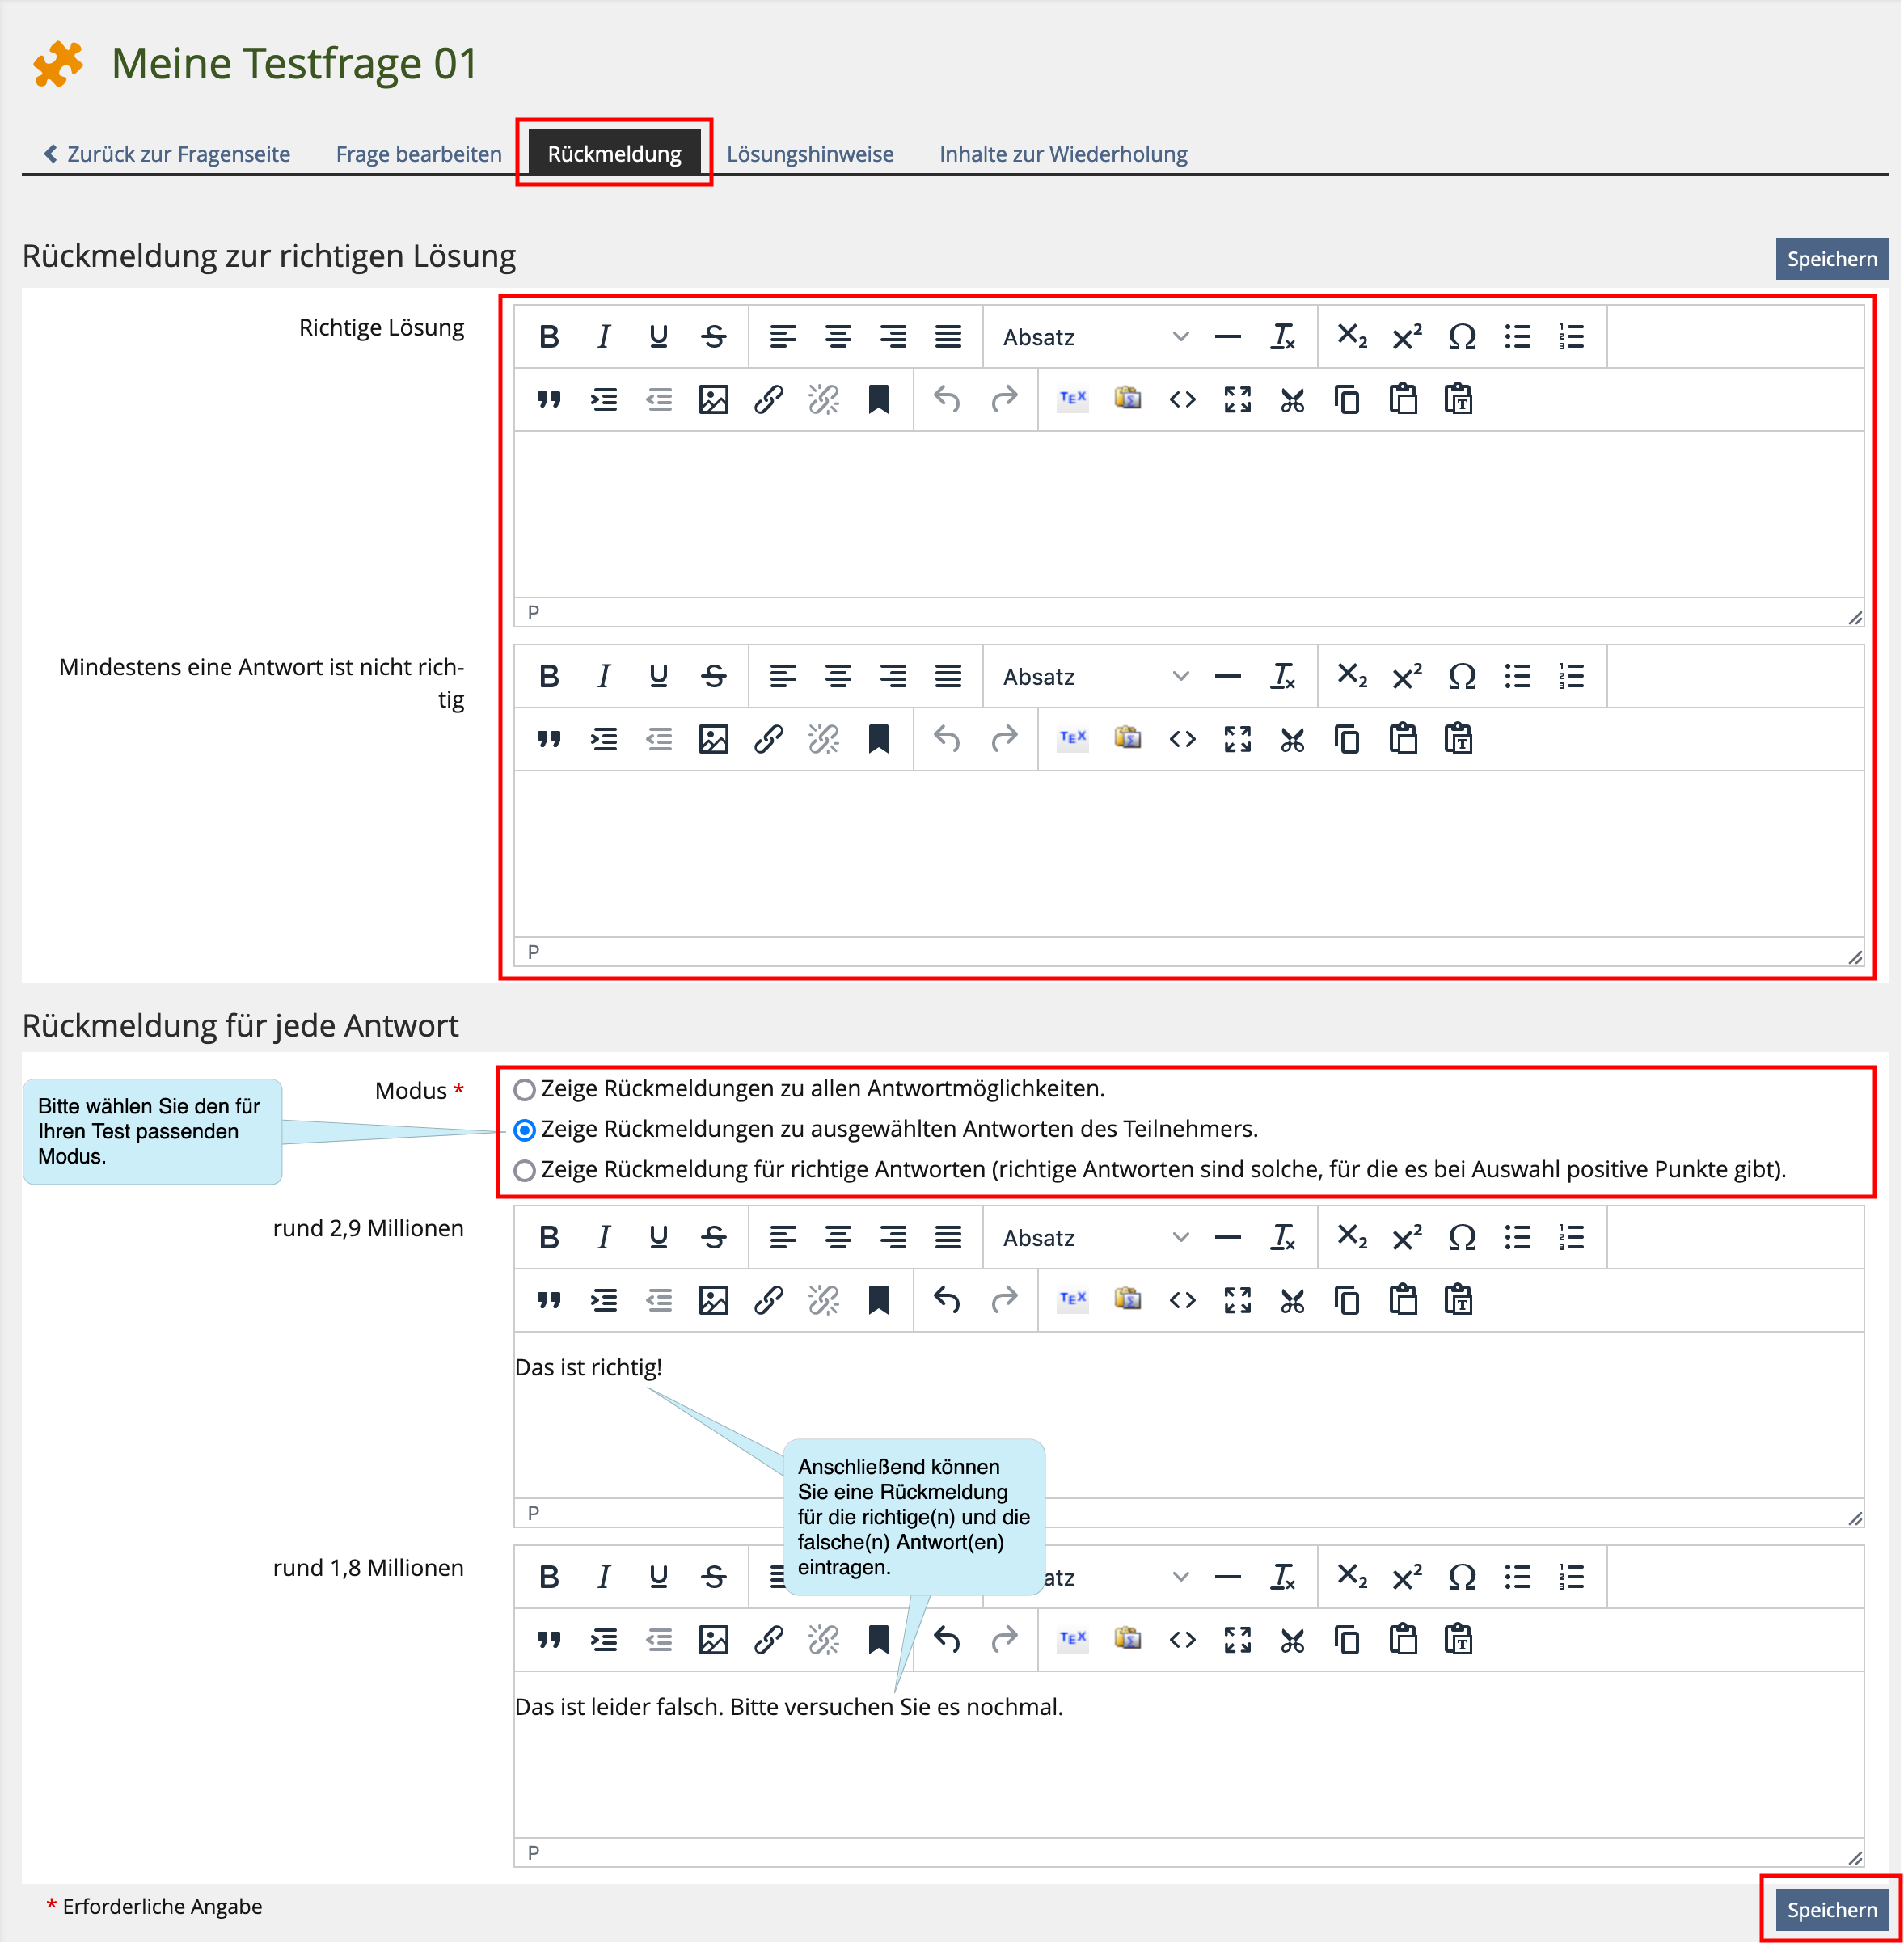This screenshot has width=1904, height=1943.
Task: Decrease indent in Richtige Lösung editor
Action: [x=658, y=400]
